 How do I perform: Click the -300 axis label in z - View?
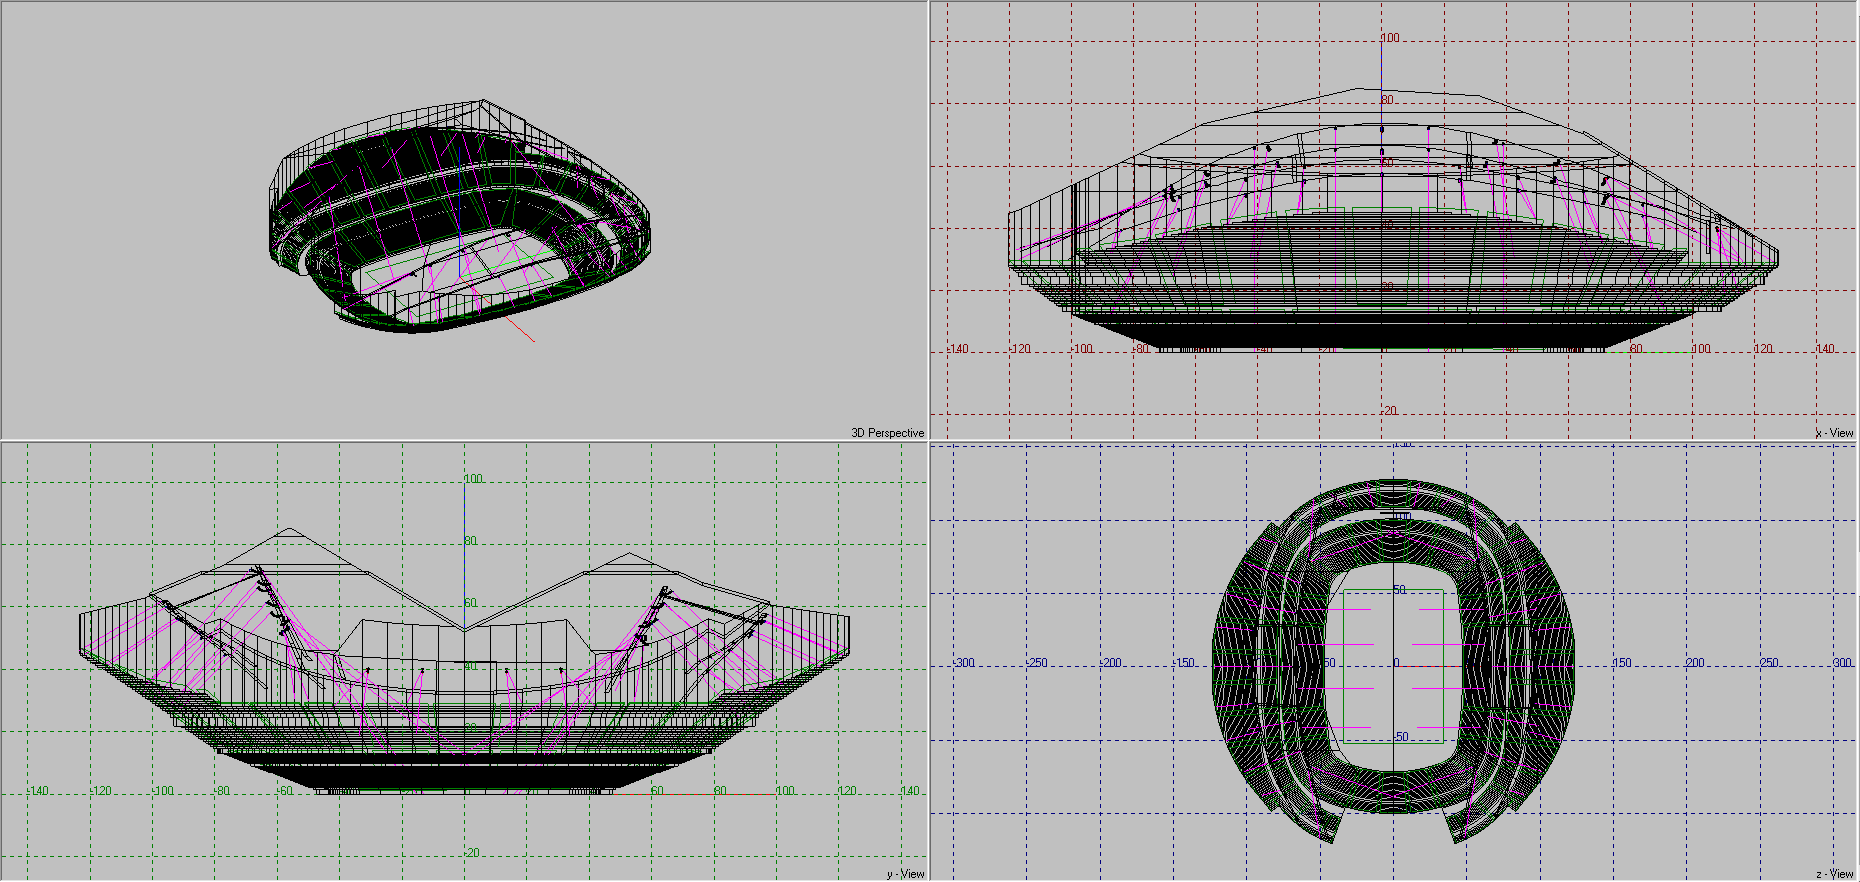pyautogui.click(x=963, y=663)
